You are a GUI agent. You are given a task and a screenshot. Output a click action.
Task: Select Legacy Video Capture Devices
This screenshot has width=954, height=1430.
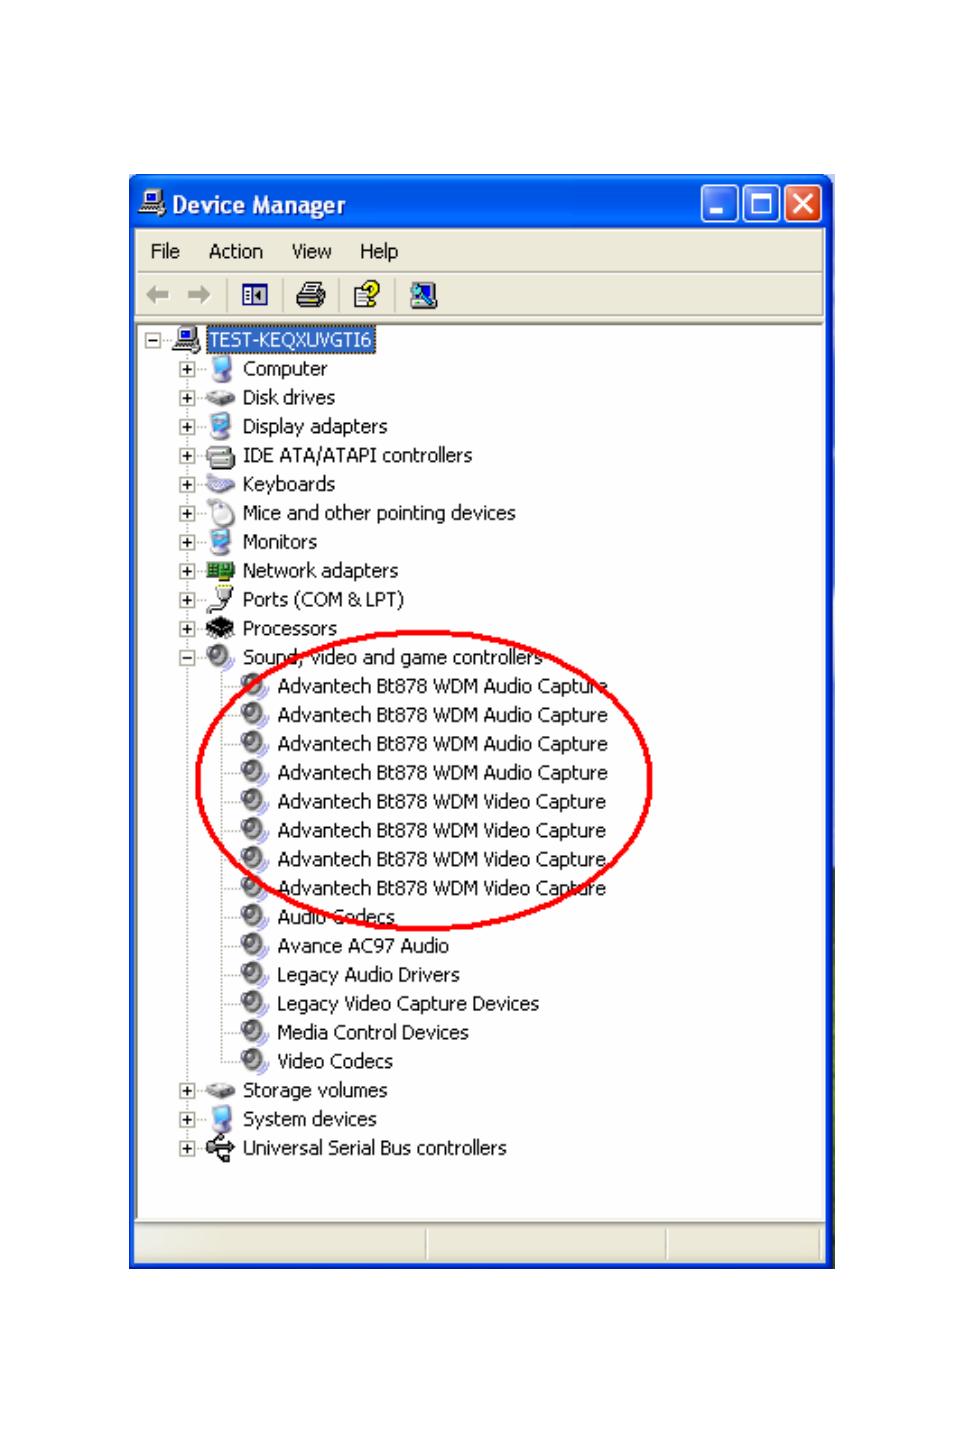click(x=408, y=1004)
